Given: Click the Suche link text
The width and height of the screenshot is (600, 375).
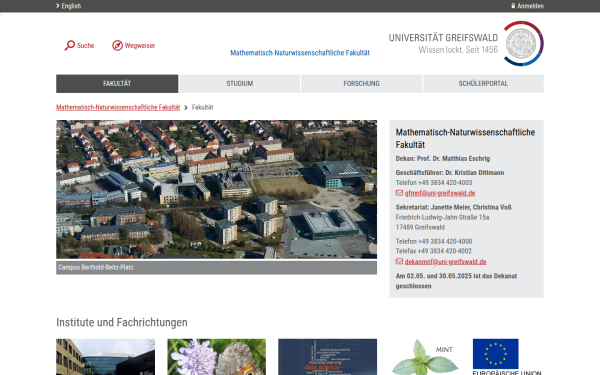Looking at the screenshot, I should (x=85, y=46).
